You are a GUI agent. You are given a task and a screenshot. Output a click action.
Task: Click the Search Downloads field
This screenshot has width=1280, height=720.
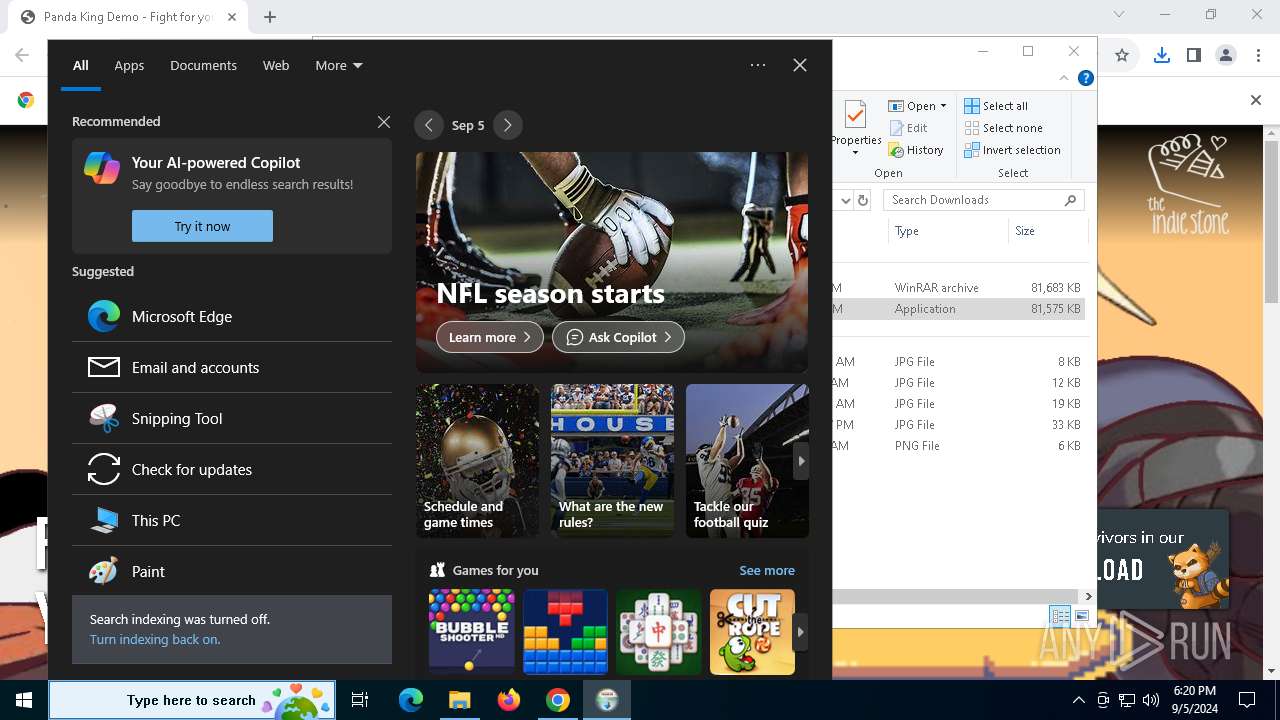[984, 200]
